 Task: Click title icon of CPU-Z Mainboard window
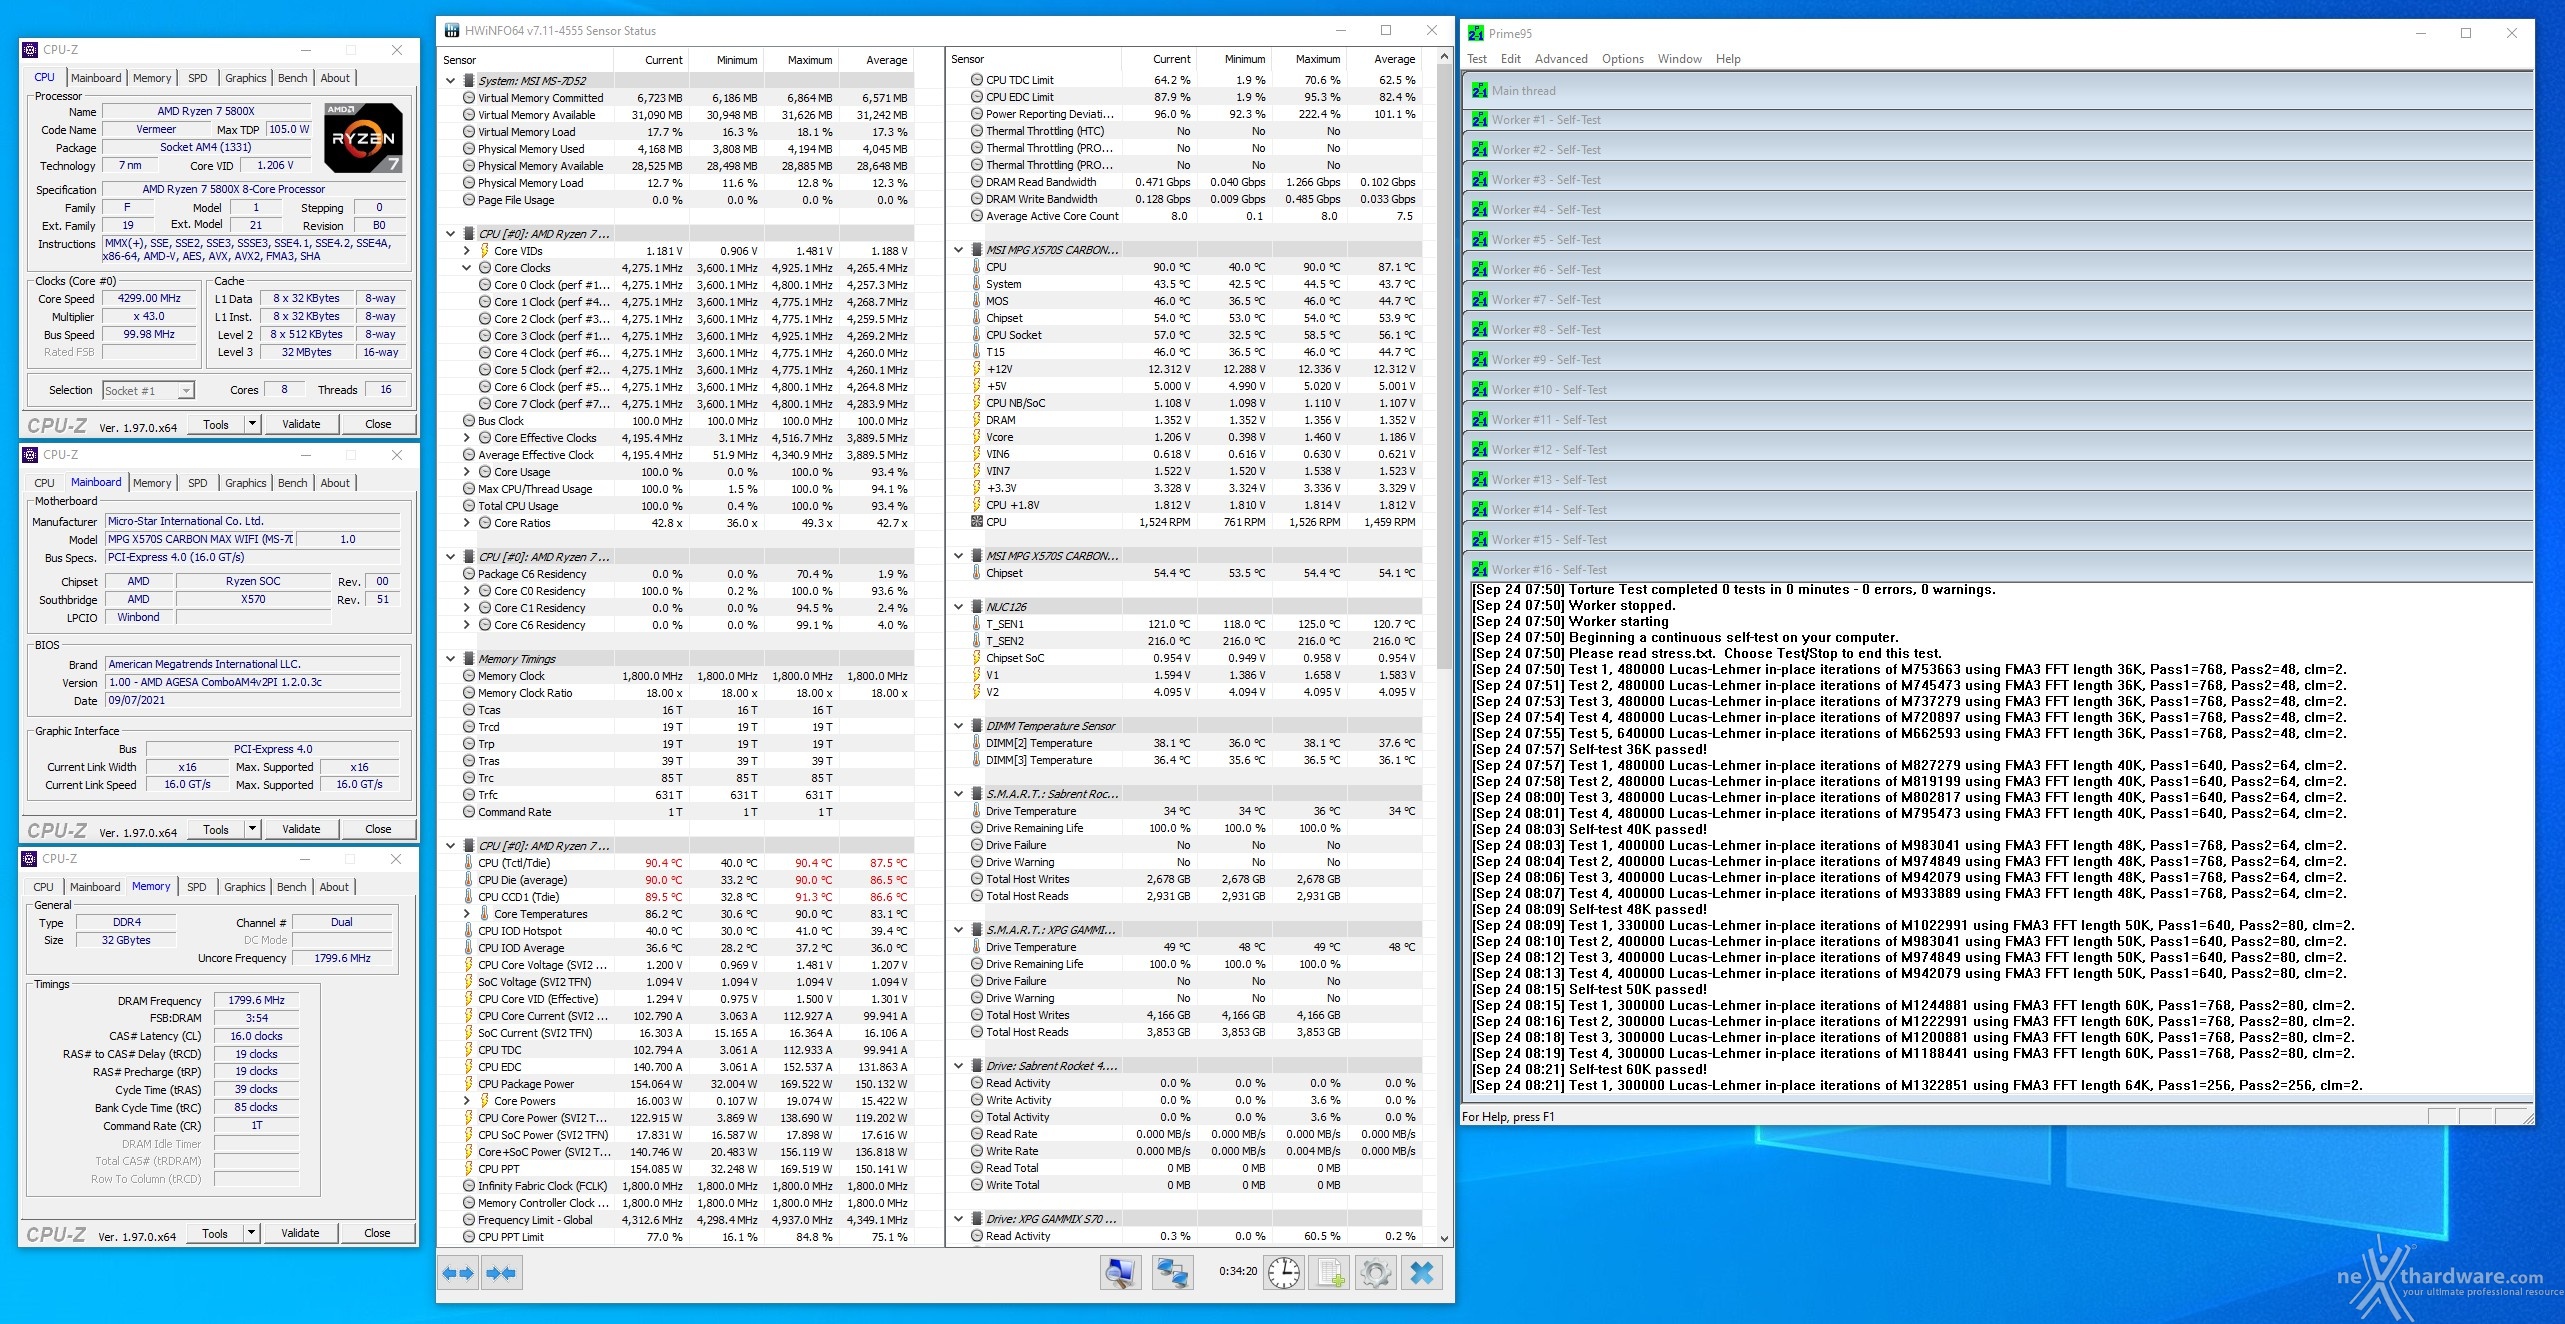31,454
